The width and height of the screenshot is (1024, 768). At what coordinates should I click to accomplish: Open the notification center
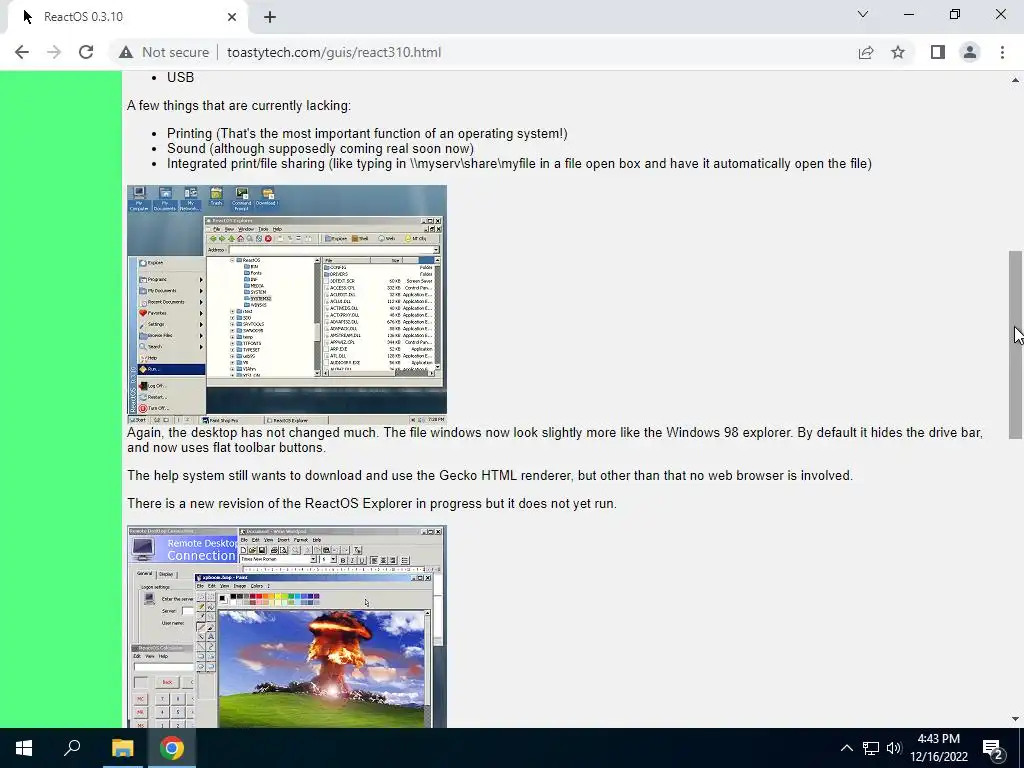coord(993,748)
